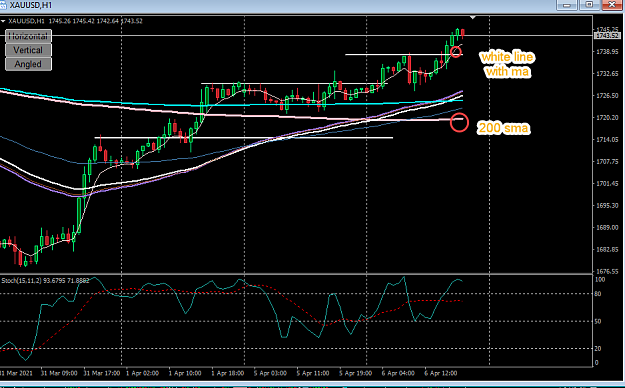
Task: Click time axis label 1 Apr 10:00
Action: pyautogui.click(x=185, y=374)
